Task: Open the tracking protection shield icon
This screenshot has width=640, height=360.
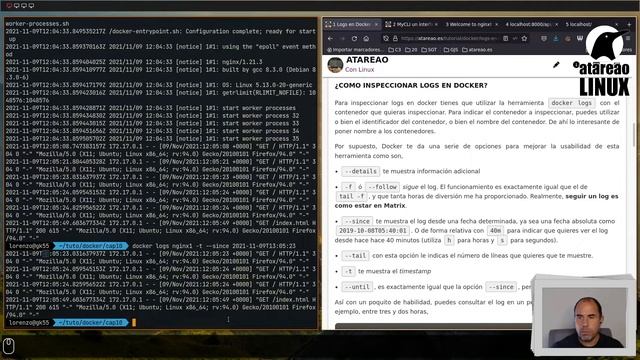Action: (386, 38)
